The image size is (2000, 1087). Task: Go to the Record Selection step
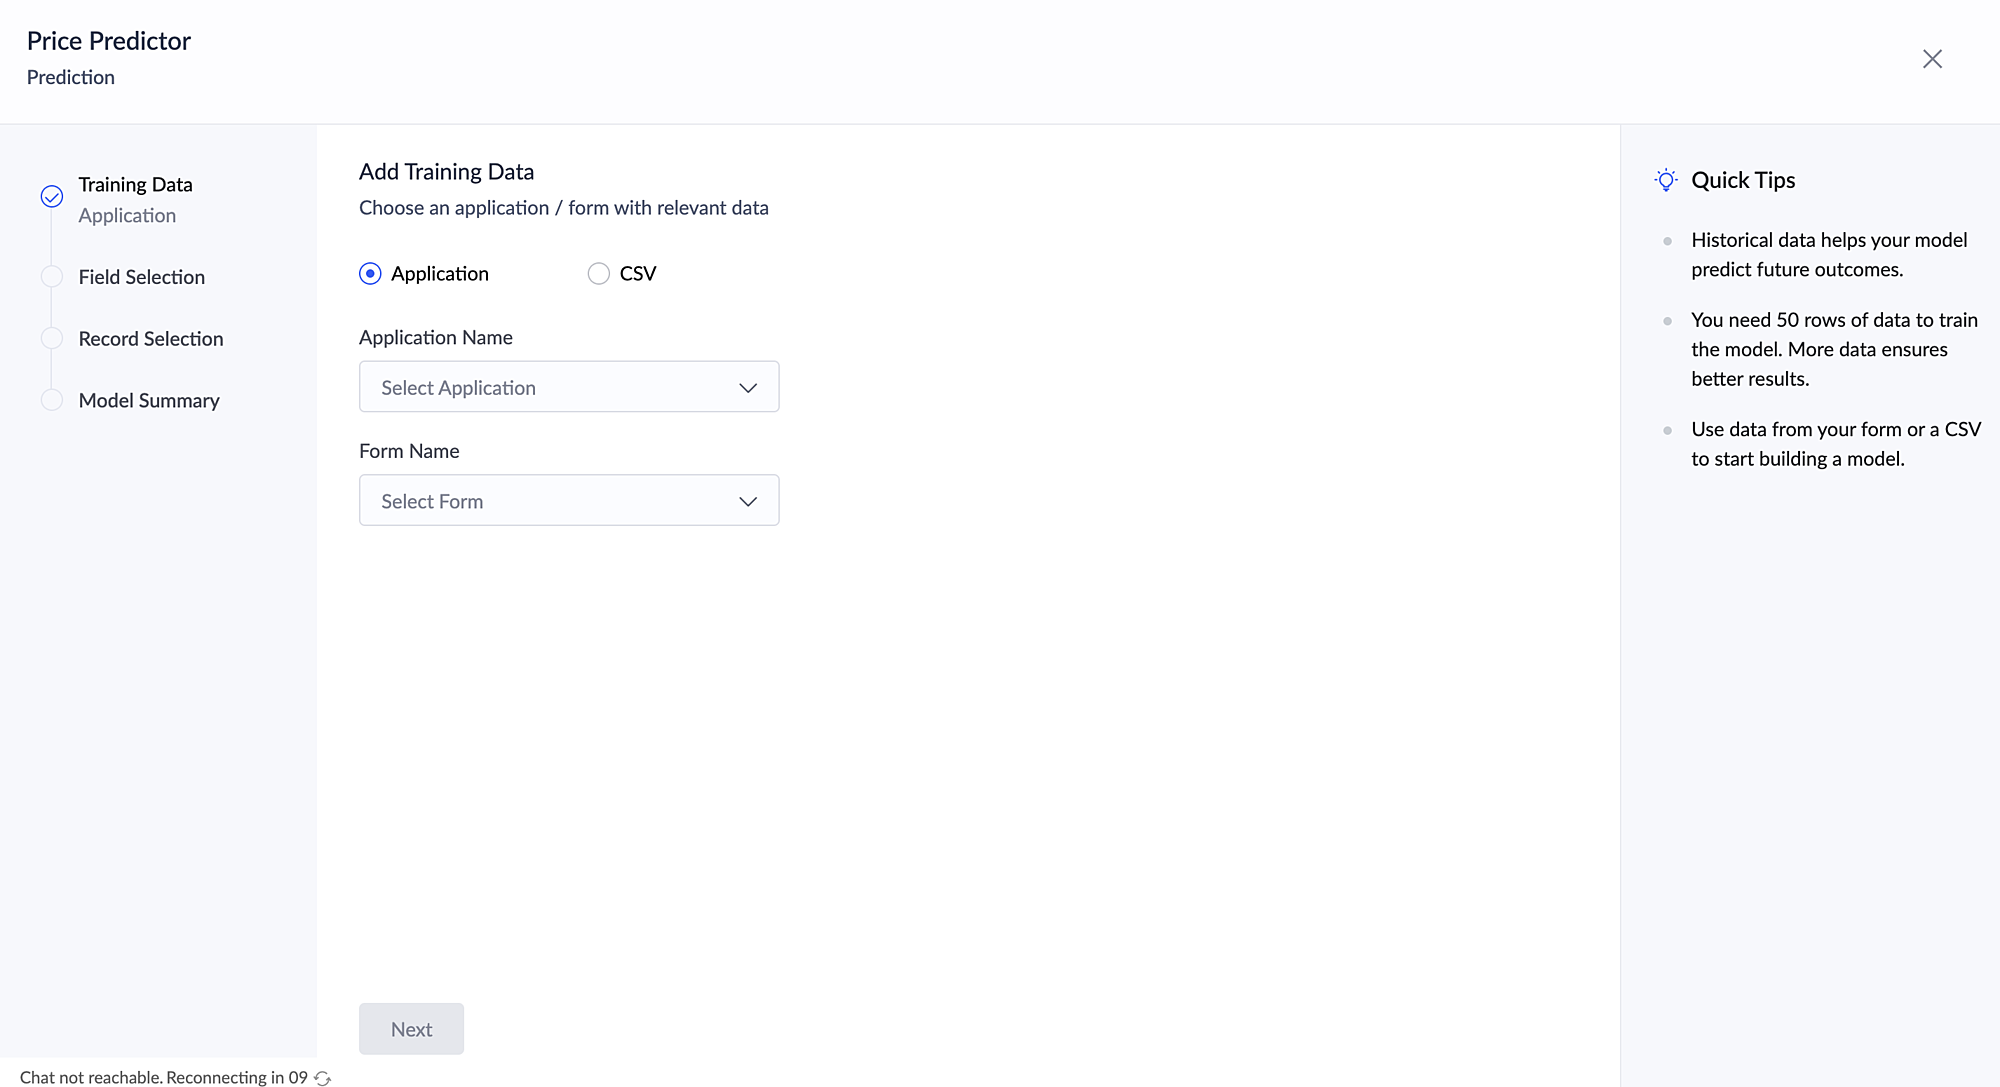[x=150, y=339]
